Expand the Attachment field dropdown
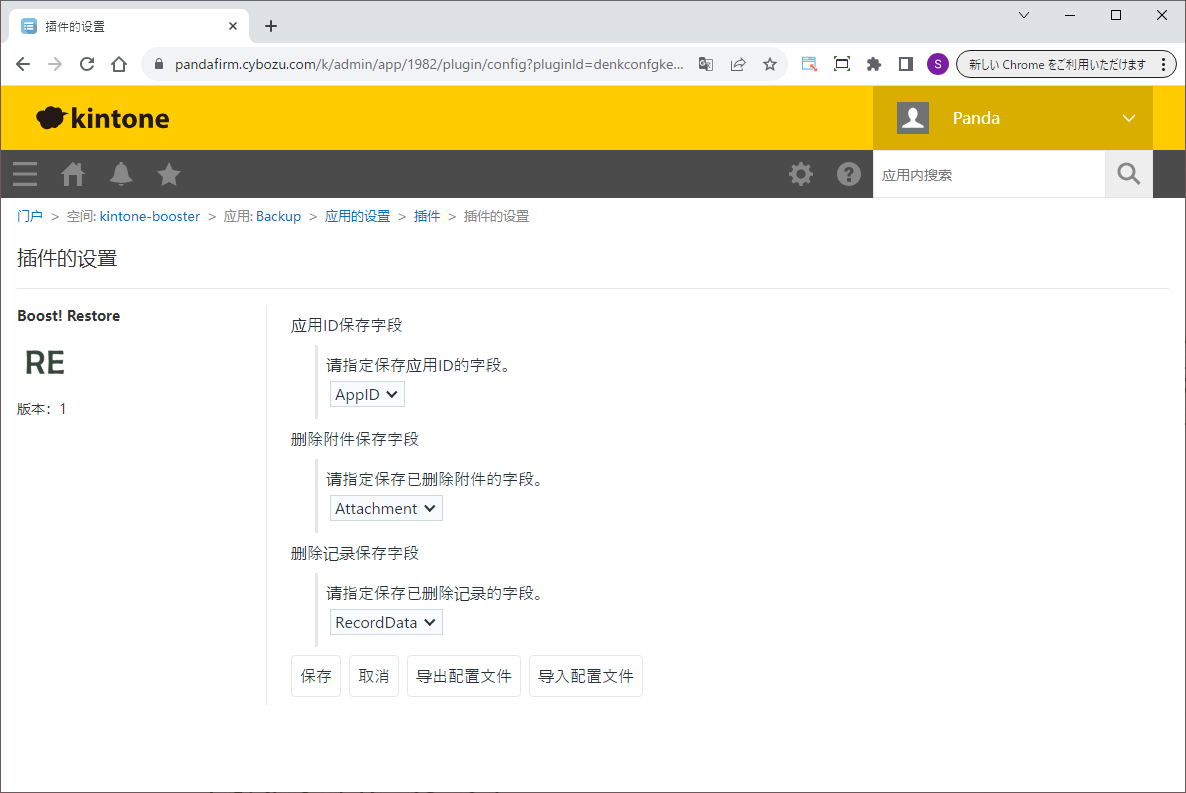The image size is (1186, 793). (x=386, y=509)
